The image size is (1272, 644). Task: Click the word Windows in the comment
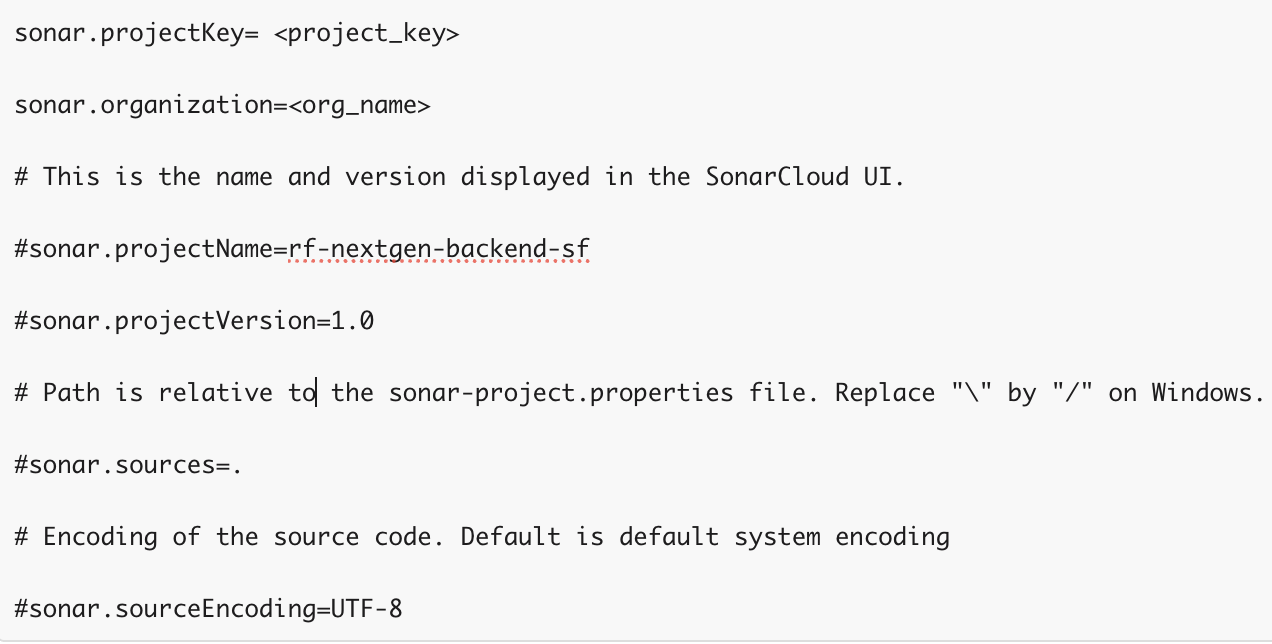tap(1202, 393)
